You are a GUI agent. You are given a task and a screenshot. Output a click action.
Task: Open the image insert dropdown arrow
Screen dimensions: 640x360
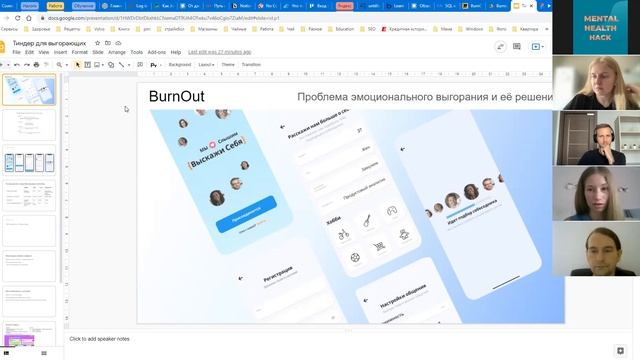click(102, 65)
